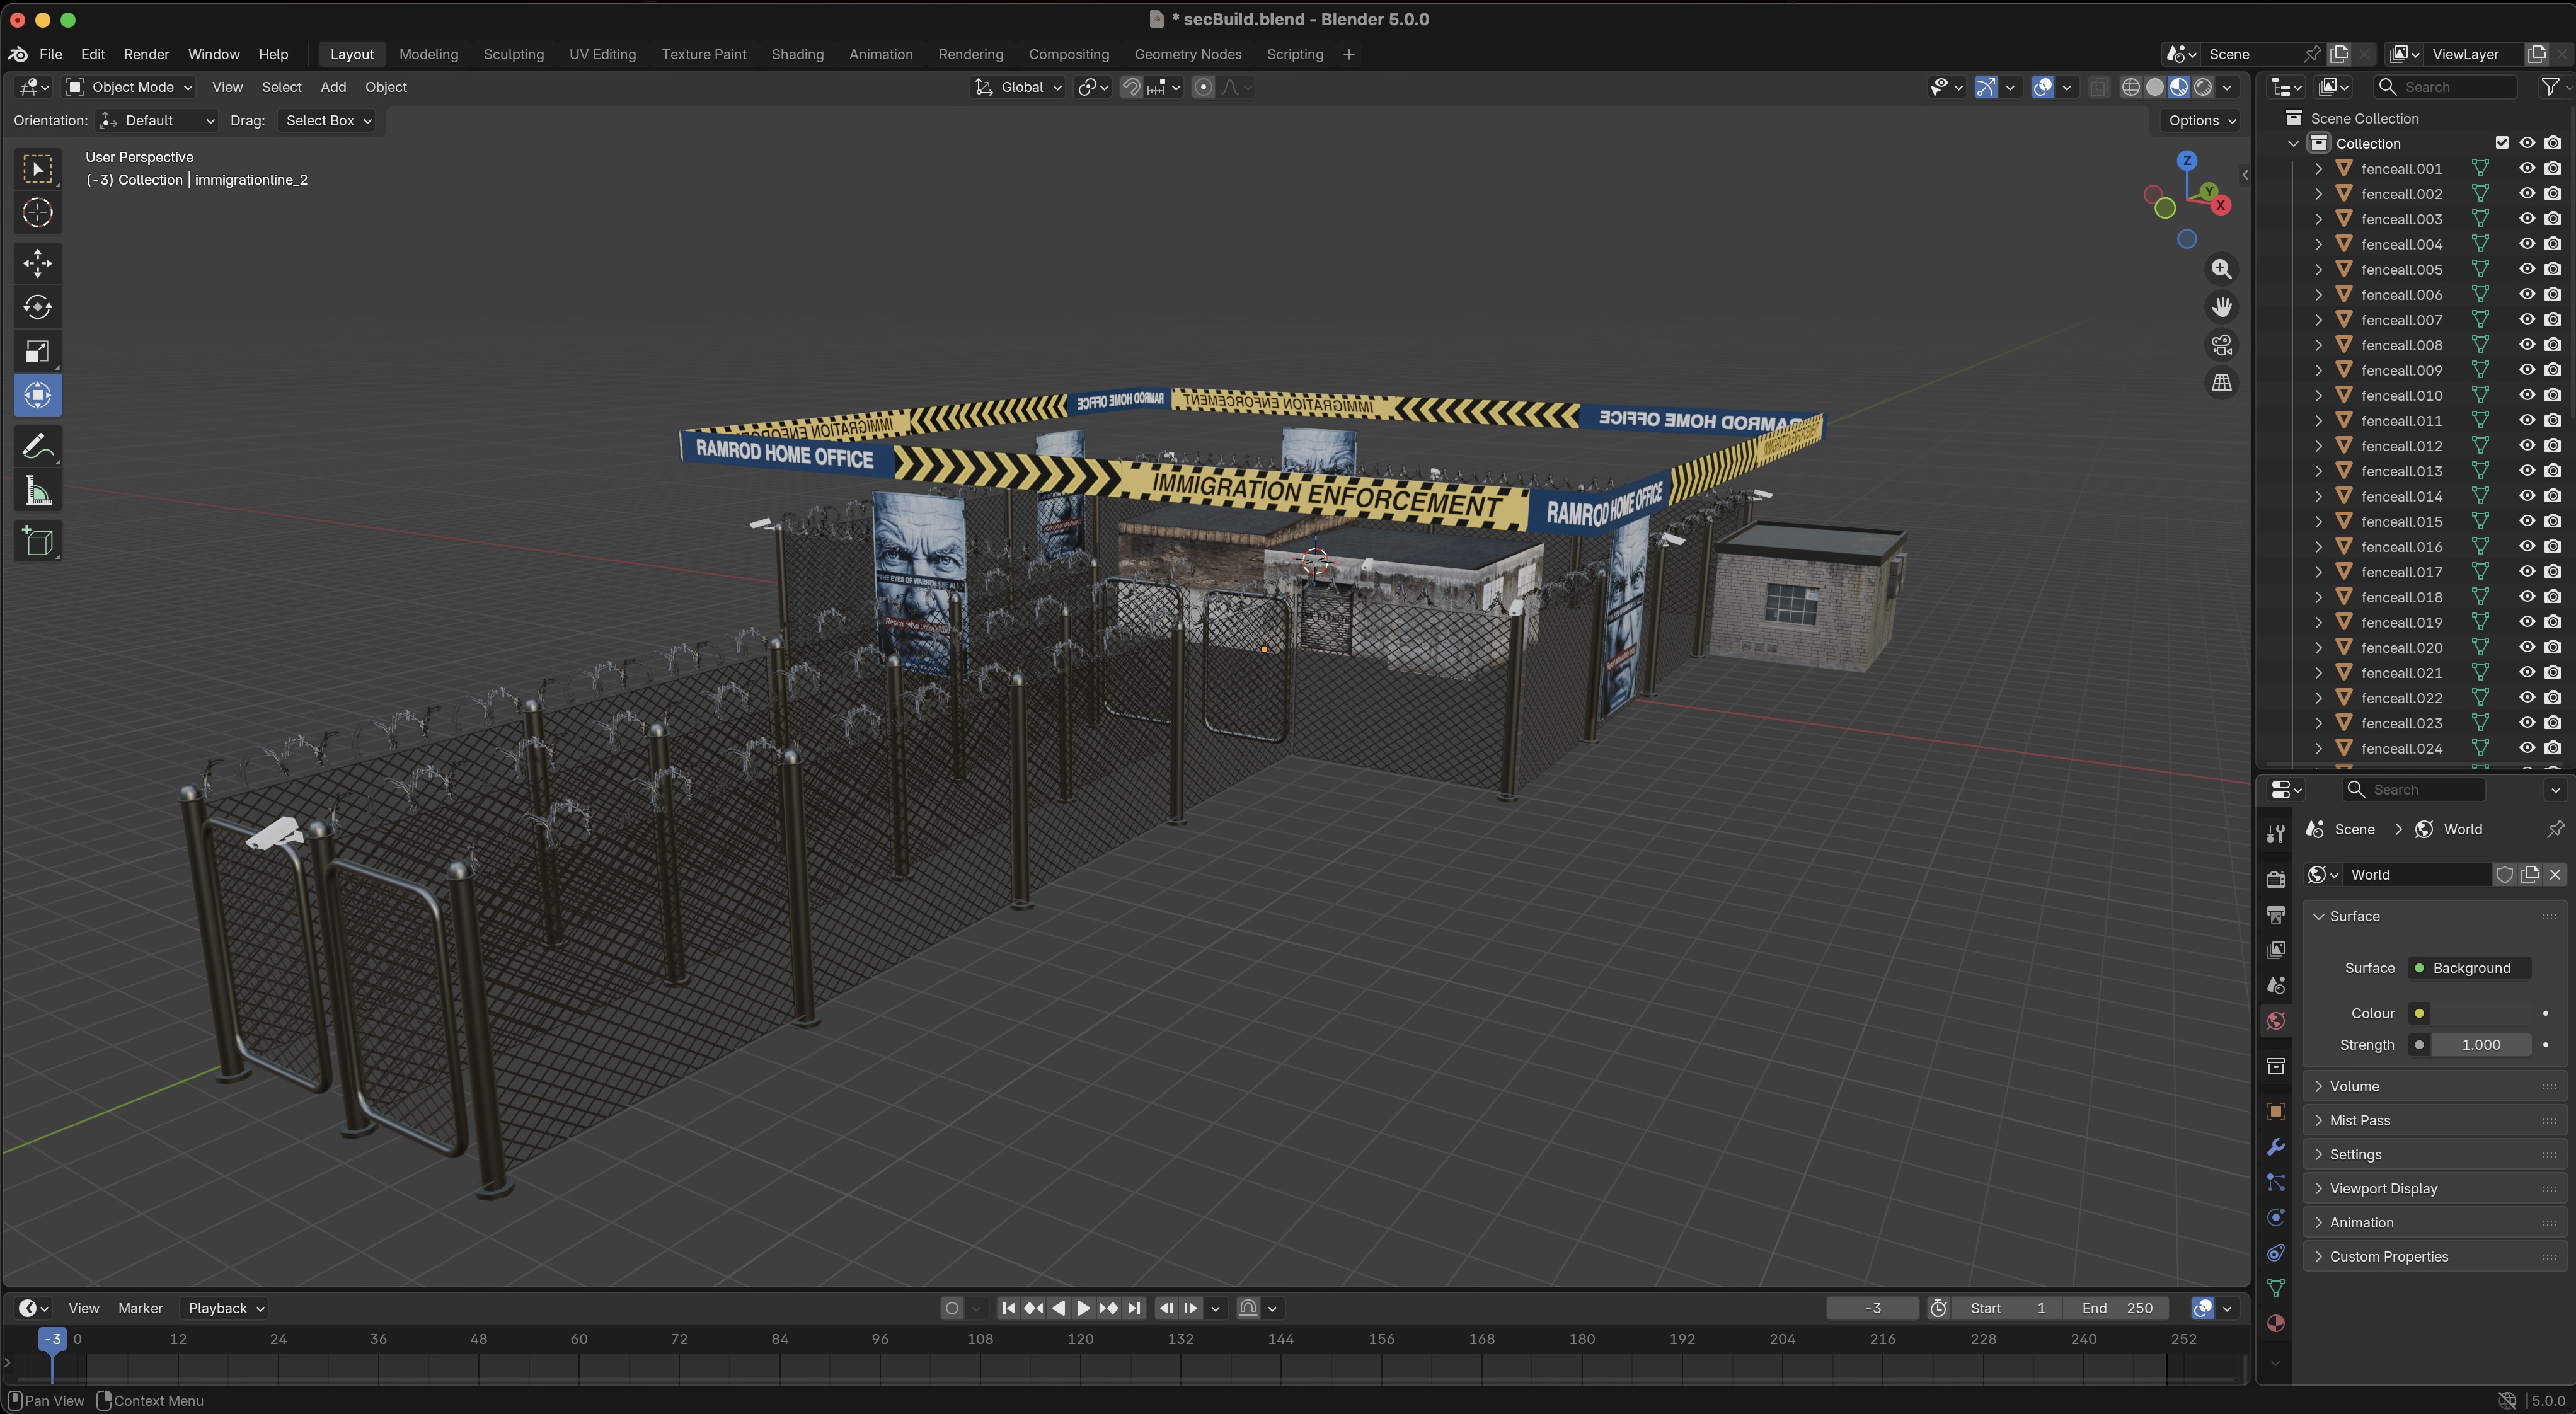
Task: Disable fenceall.005 in renders via camera icon
Action: [2553, 269]
